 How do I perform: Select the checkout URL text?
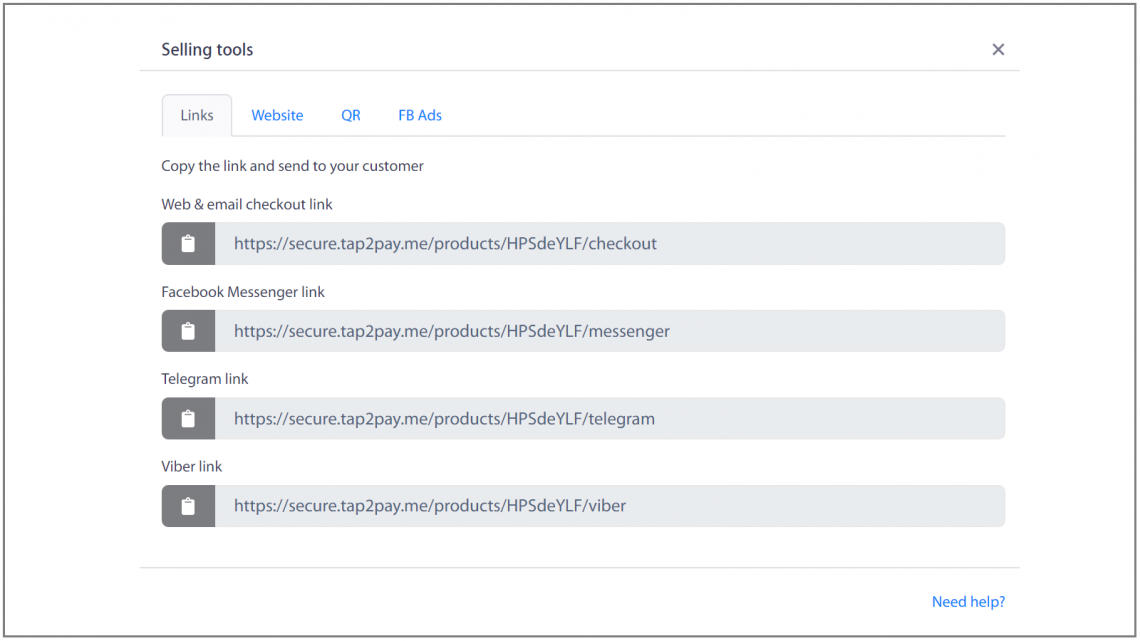pos(445,243)
